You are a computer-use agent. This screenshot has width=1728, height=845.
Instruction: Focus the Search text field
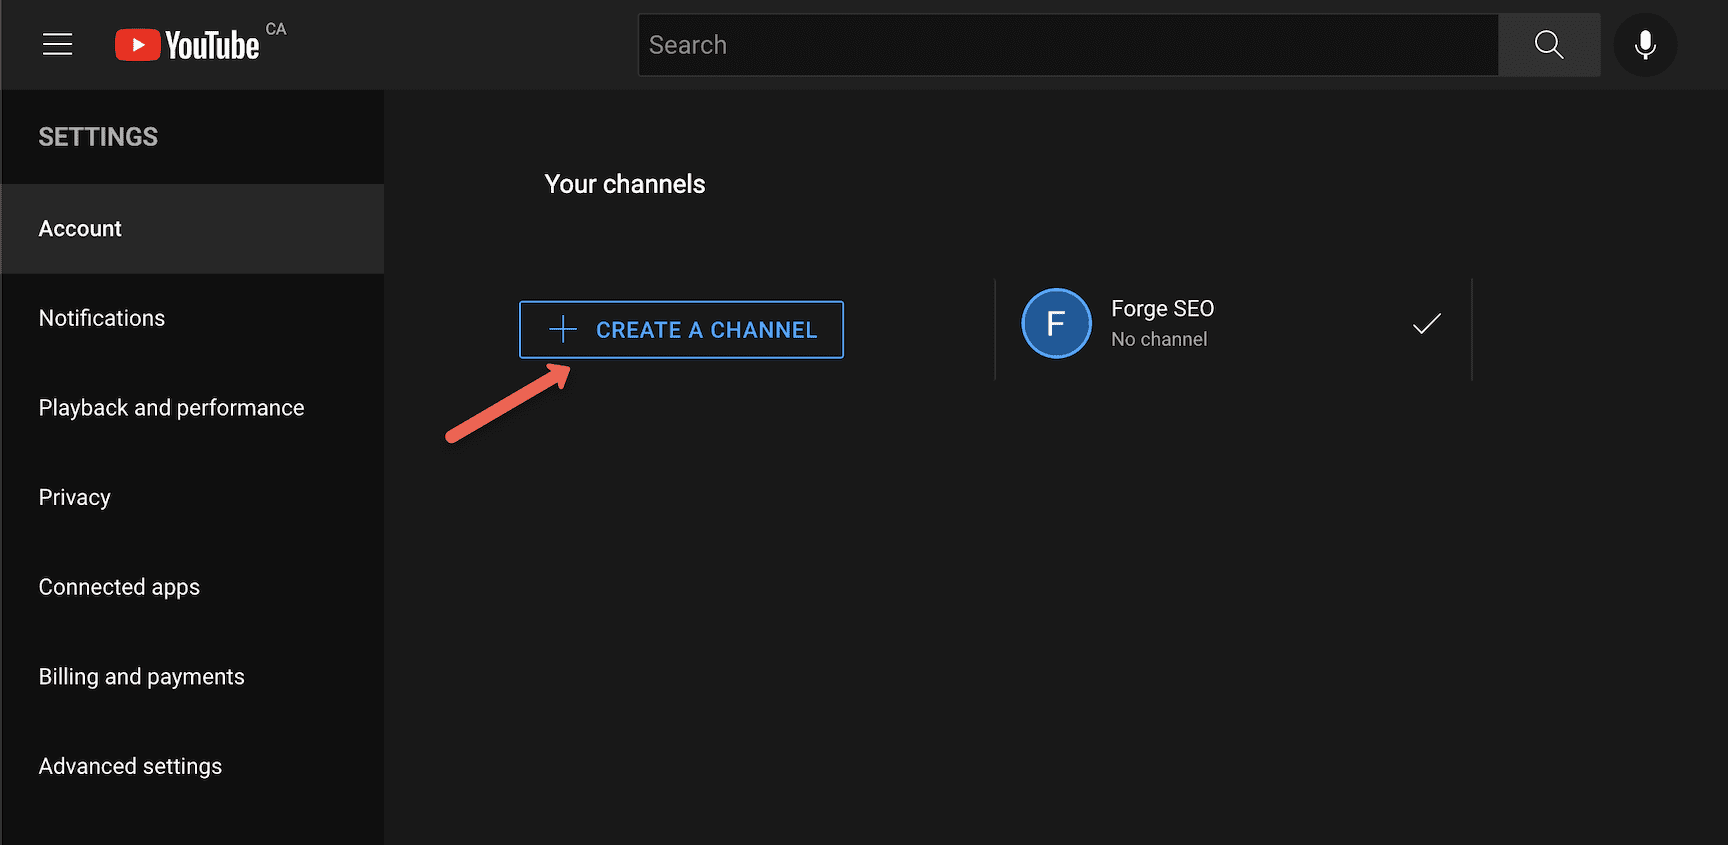click(x=1068, y=45)
